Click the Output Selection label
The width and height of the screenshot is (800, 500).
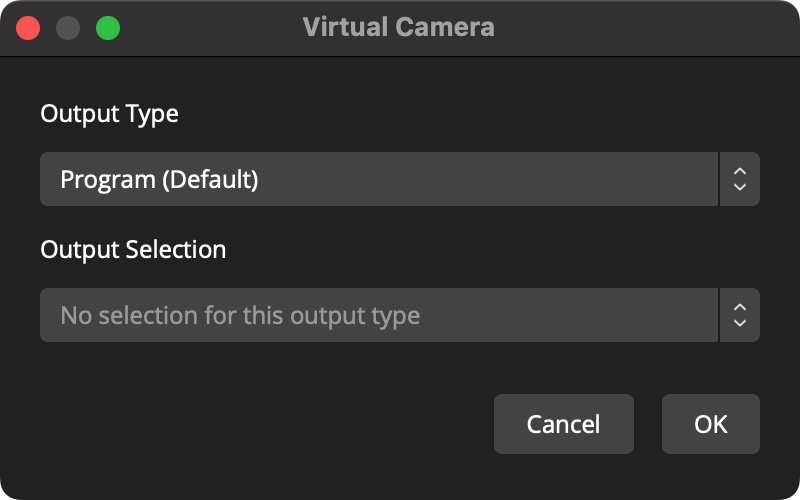[133, 250]
